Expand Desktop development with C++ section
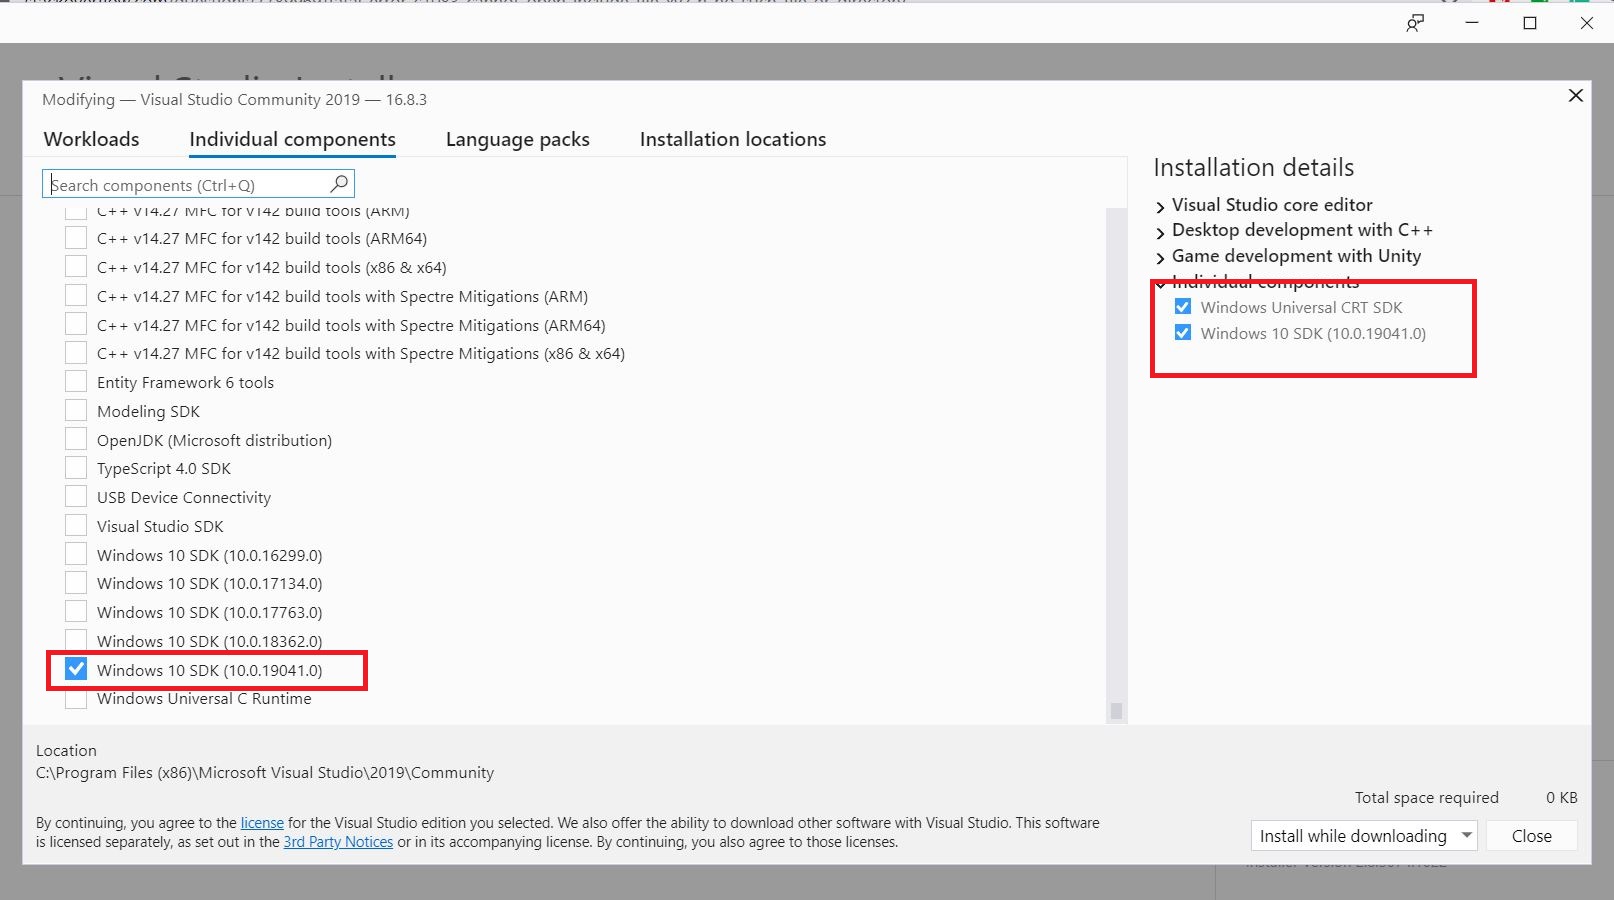This screenshot has height=900, width=1614. click(x=1160, y=231)
